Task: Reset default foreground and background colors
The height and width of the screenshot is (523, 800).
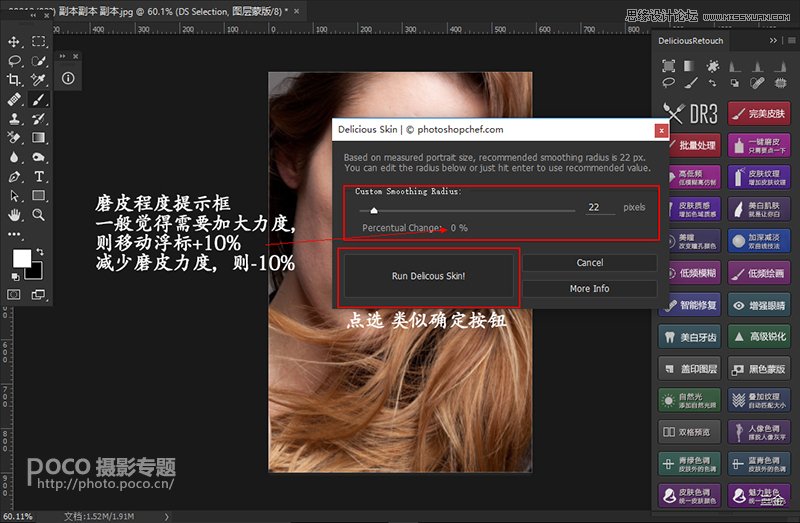Action: point(15,277)
